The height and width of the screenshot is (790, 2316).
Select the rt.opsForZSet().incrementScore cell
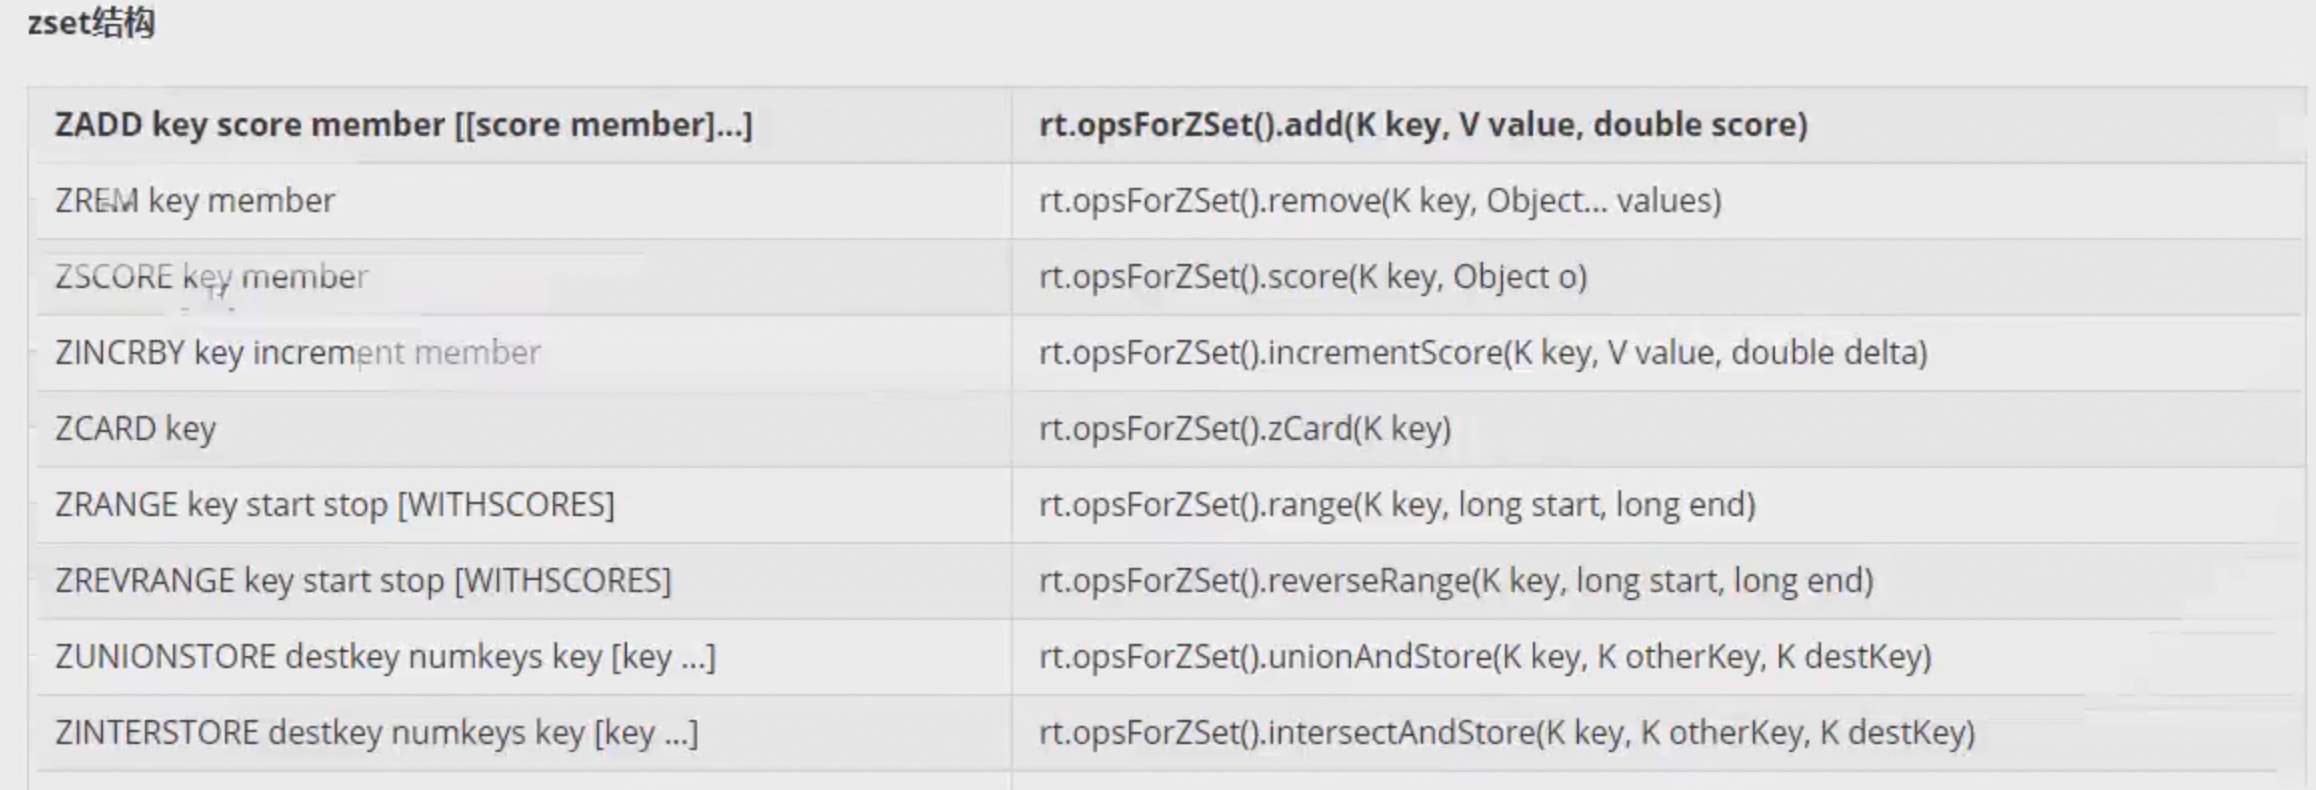tap(1482, 353)
